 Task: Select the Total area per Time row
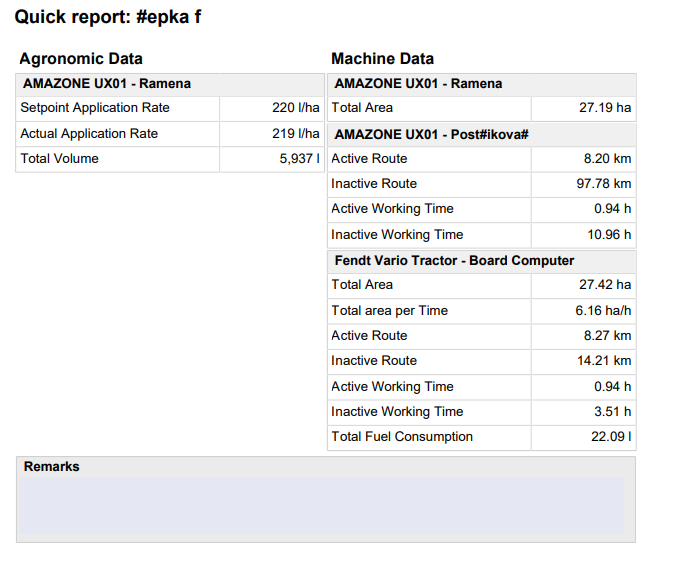point(482,311)
